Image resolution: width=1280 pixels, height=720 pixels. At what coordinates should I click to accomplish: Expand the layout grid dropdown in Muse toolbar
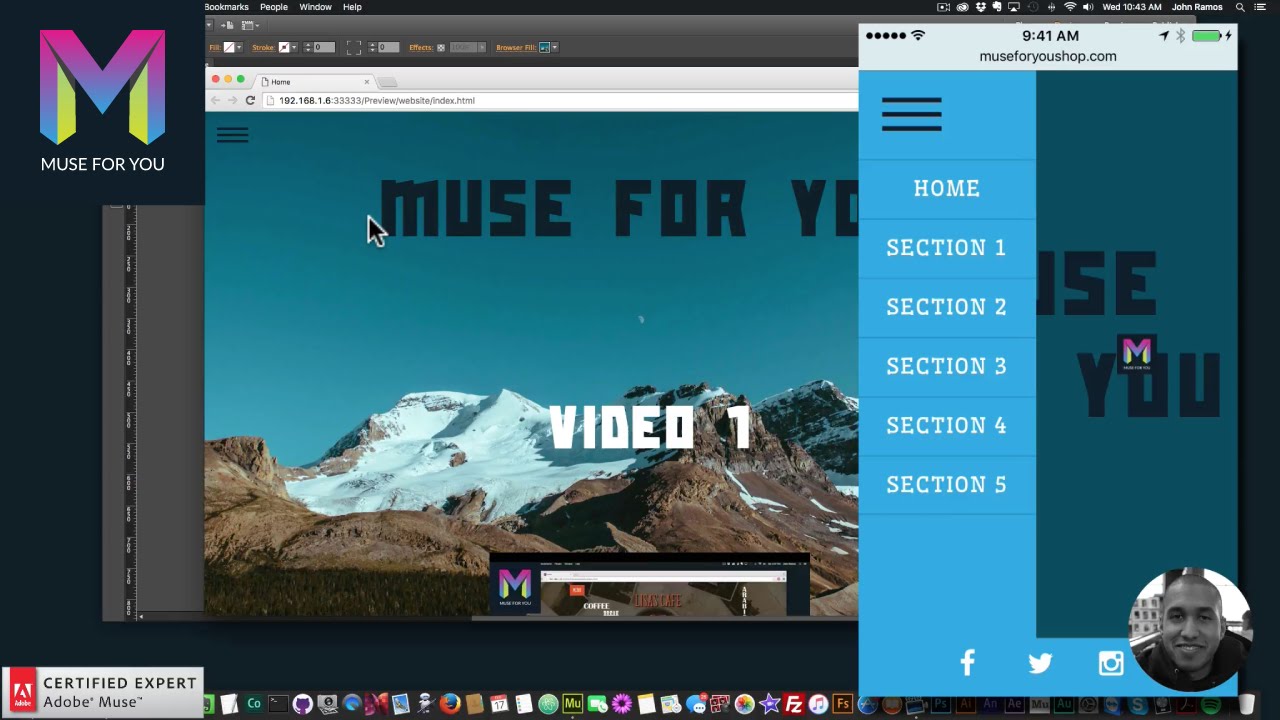click(x=258, y=25)
